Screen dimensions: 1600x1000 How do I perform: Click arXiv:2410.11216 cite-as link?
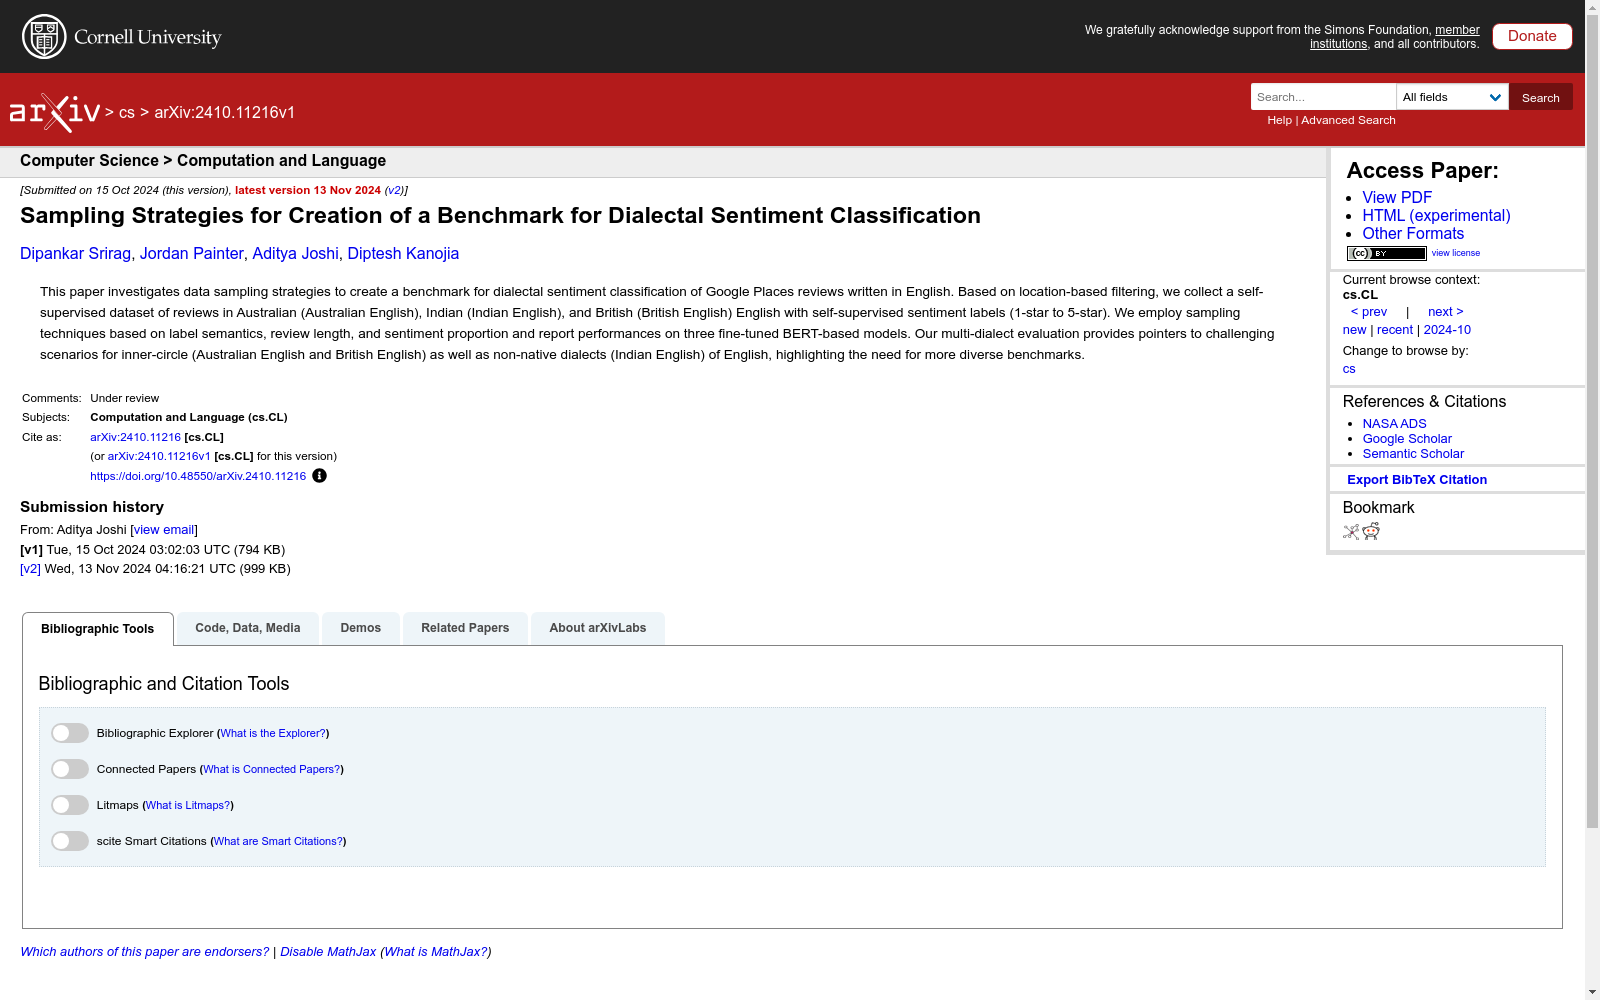[x=135, y=437]
